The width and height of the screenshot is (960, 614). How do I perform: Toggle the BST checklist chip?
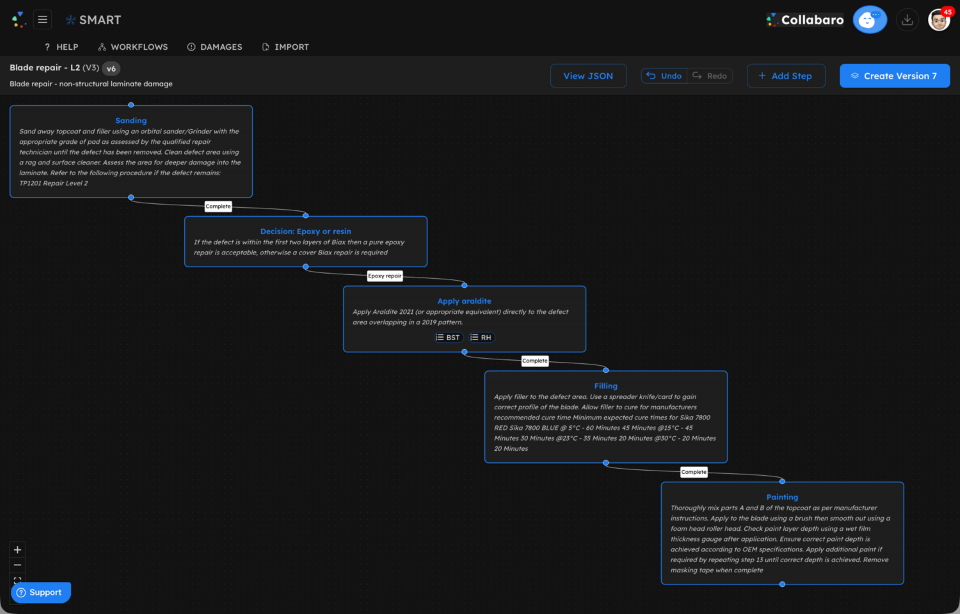pyautogui.click(x=447, y=337)
